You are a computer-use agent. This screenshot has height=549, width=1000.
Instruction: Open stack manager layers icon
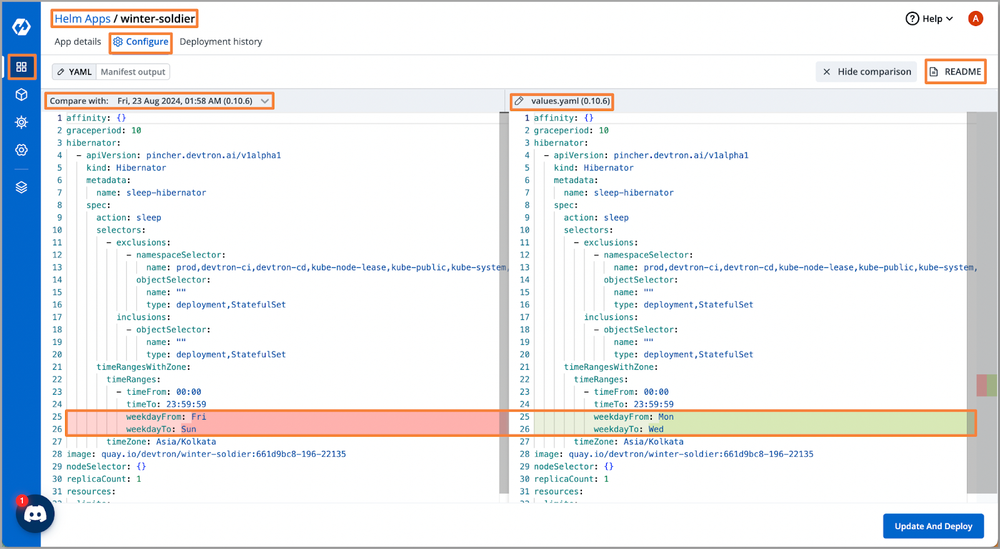tap(21, 187)
